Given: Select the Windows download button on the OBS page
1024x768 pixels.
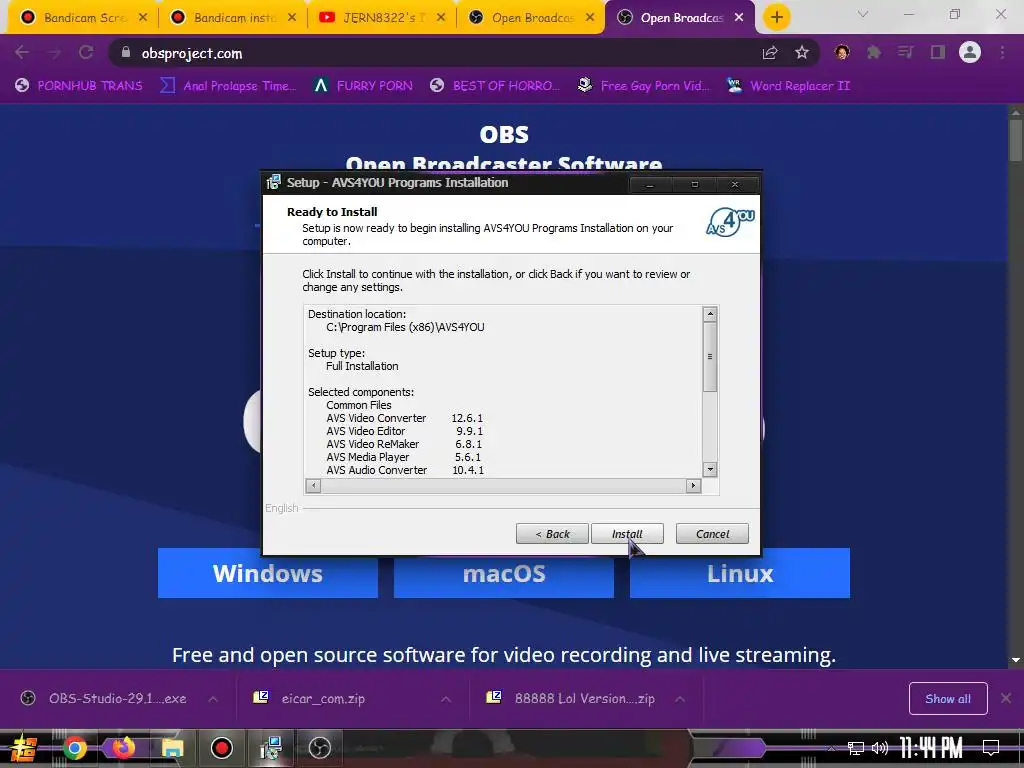Looking at the screenshot, I should click(x=268, y=573).
